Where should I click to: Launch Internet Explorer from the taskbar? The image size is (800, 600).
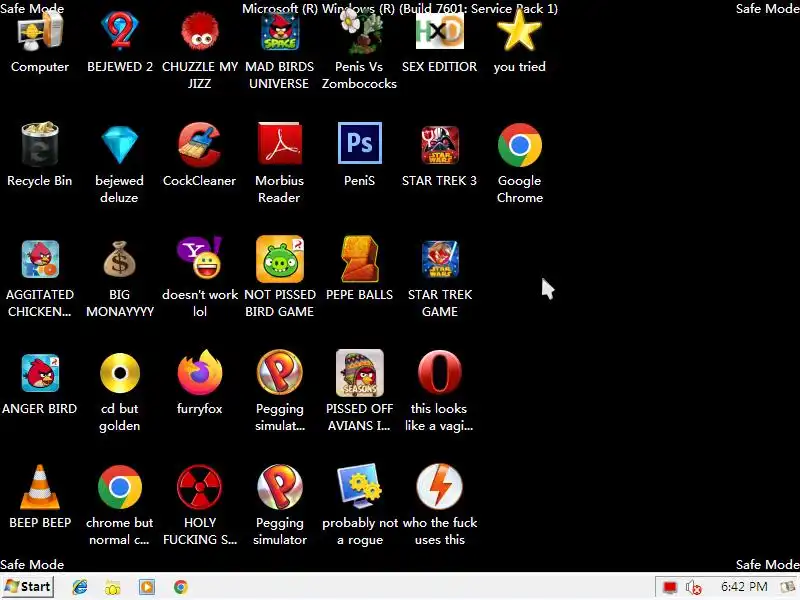80,587
